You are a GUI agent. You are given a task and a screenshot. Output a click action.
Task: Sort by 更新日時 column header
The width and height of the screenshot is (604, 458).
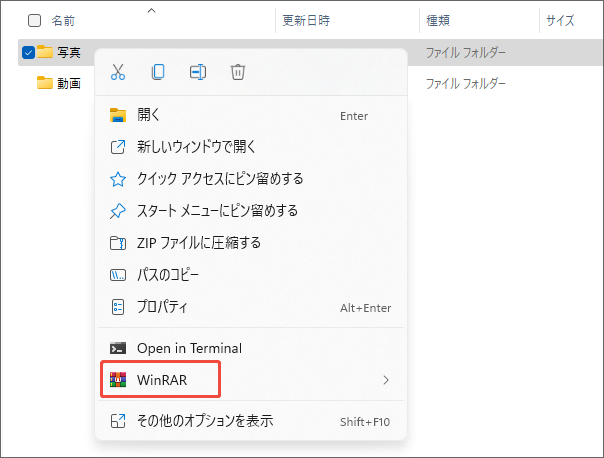pyautogui.click(x=306, y=20)
